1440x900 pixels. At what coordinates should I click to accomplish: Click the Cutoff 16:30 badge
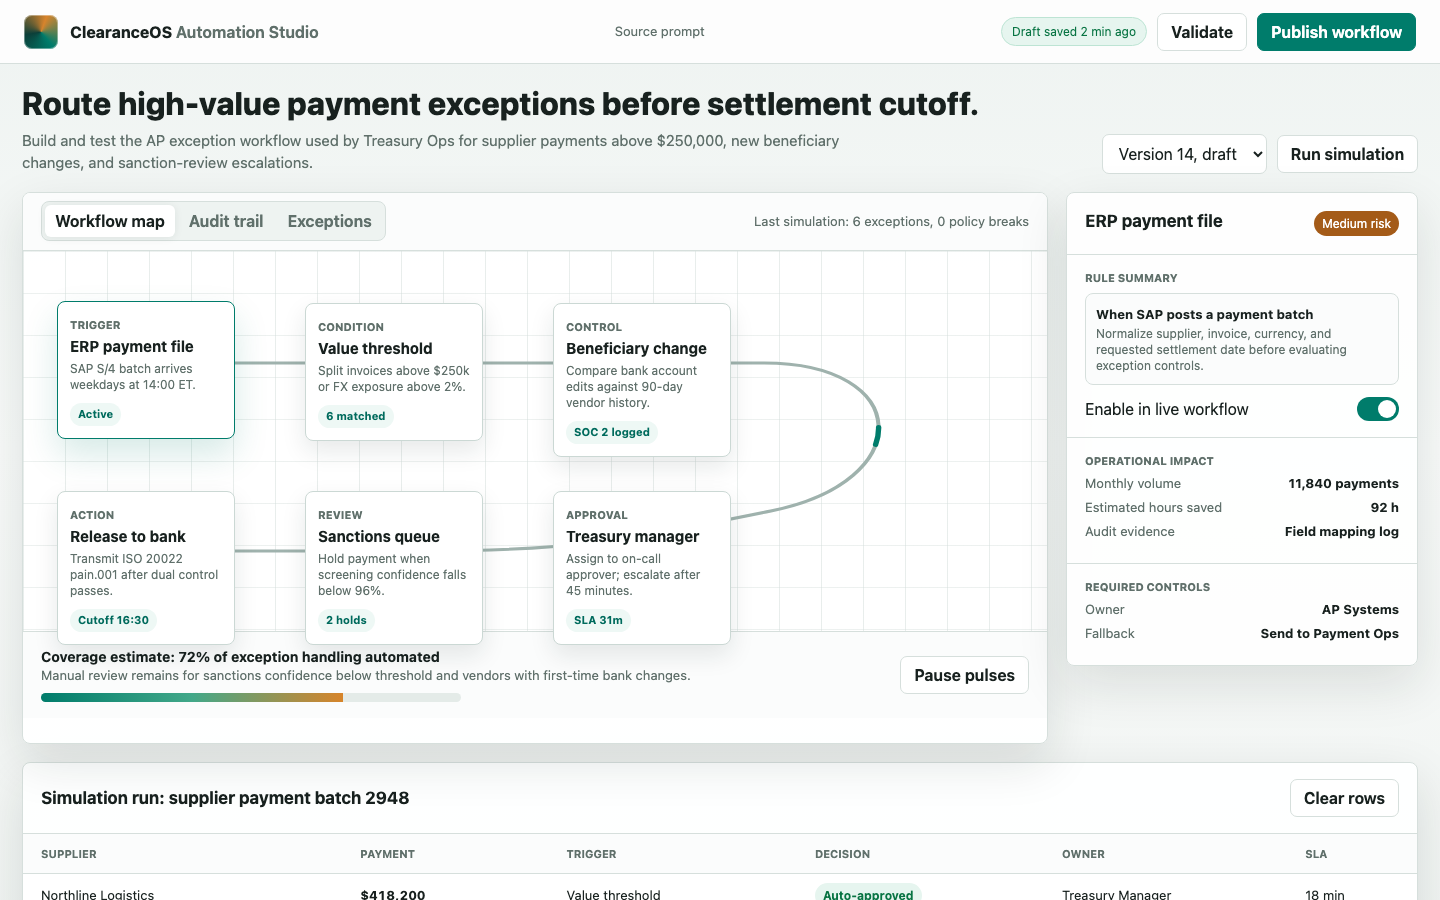113,620
